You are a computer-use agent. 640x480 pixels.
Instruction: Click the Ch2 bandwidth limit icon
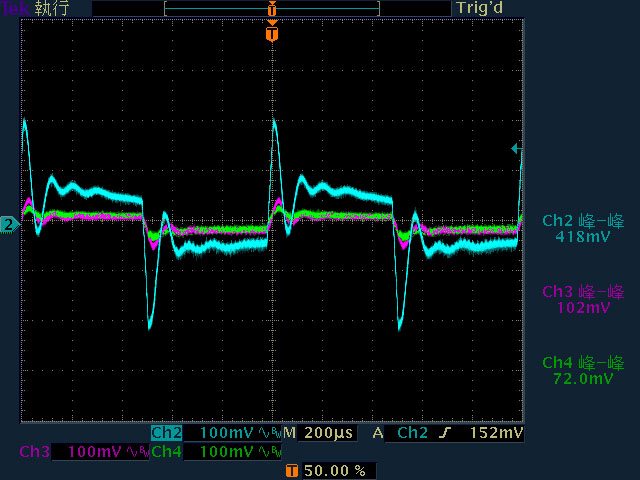[269, 433]
